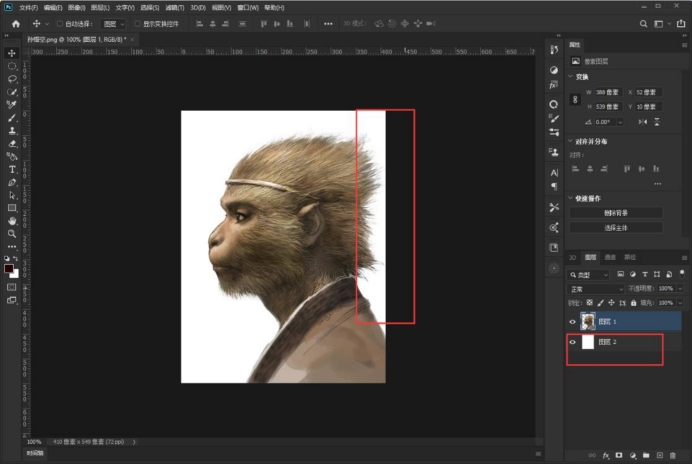Toggle the 自动选择 auto-select checkbox
Image resolution: width=692 pixels, height=464 pixels.
pos(60,24)
